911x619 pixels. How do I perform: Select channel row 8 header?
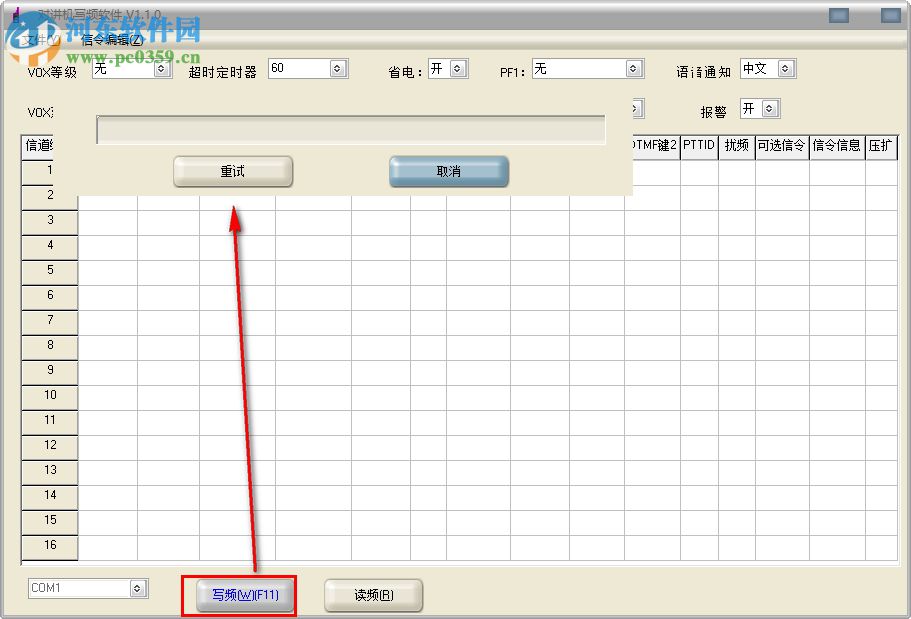click(50, 347)
